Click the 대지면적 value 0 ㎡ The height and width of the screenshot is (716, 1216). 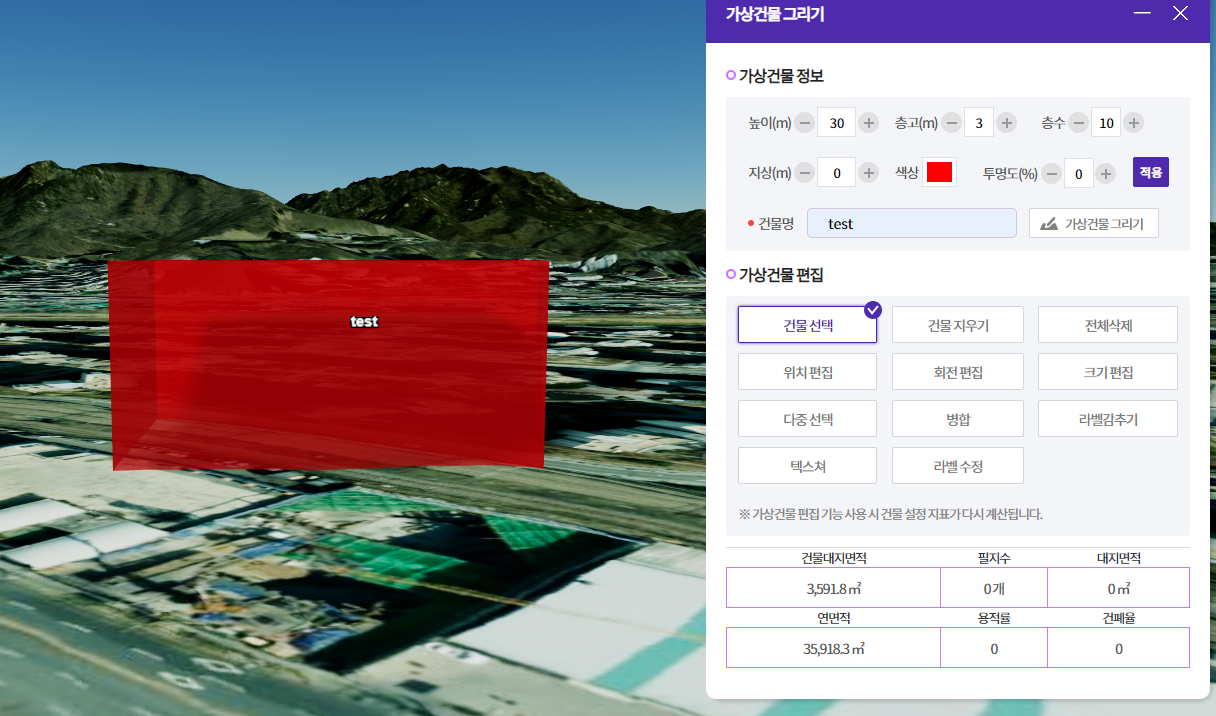click(1118, 588)
